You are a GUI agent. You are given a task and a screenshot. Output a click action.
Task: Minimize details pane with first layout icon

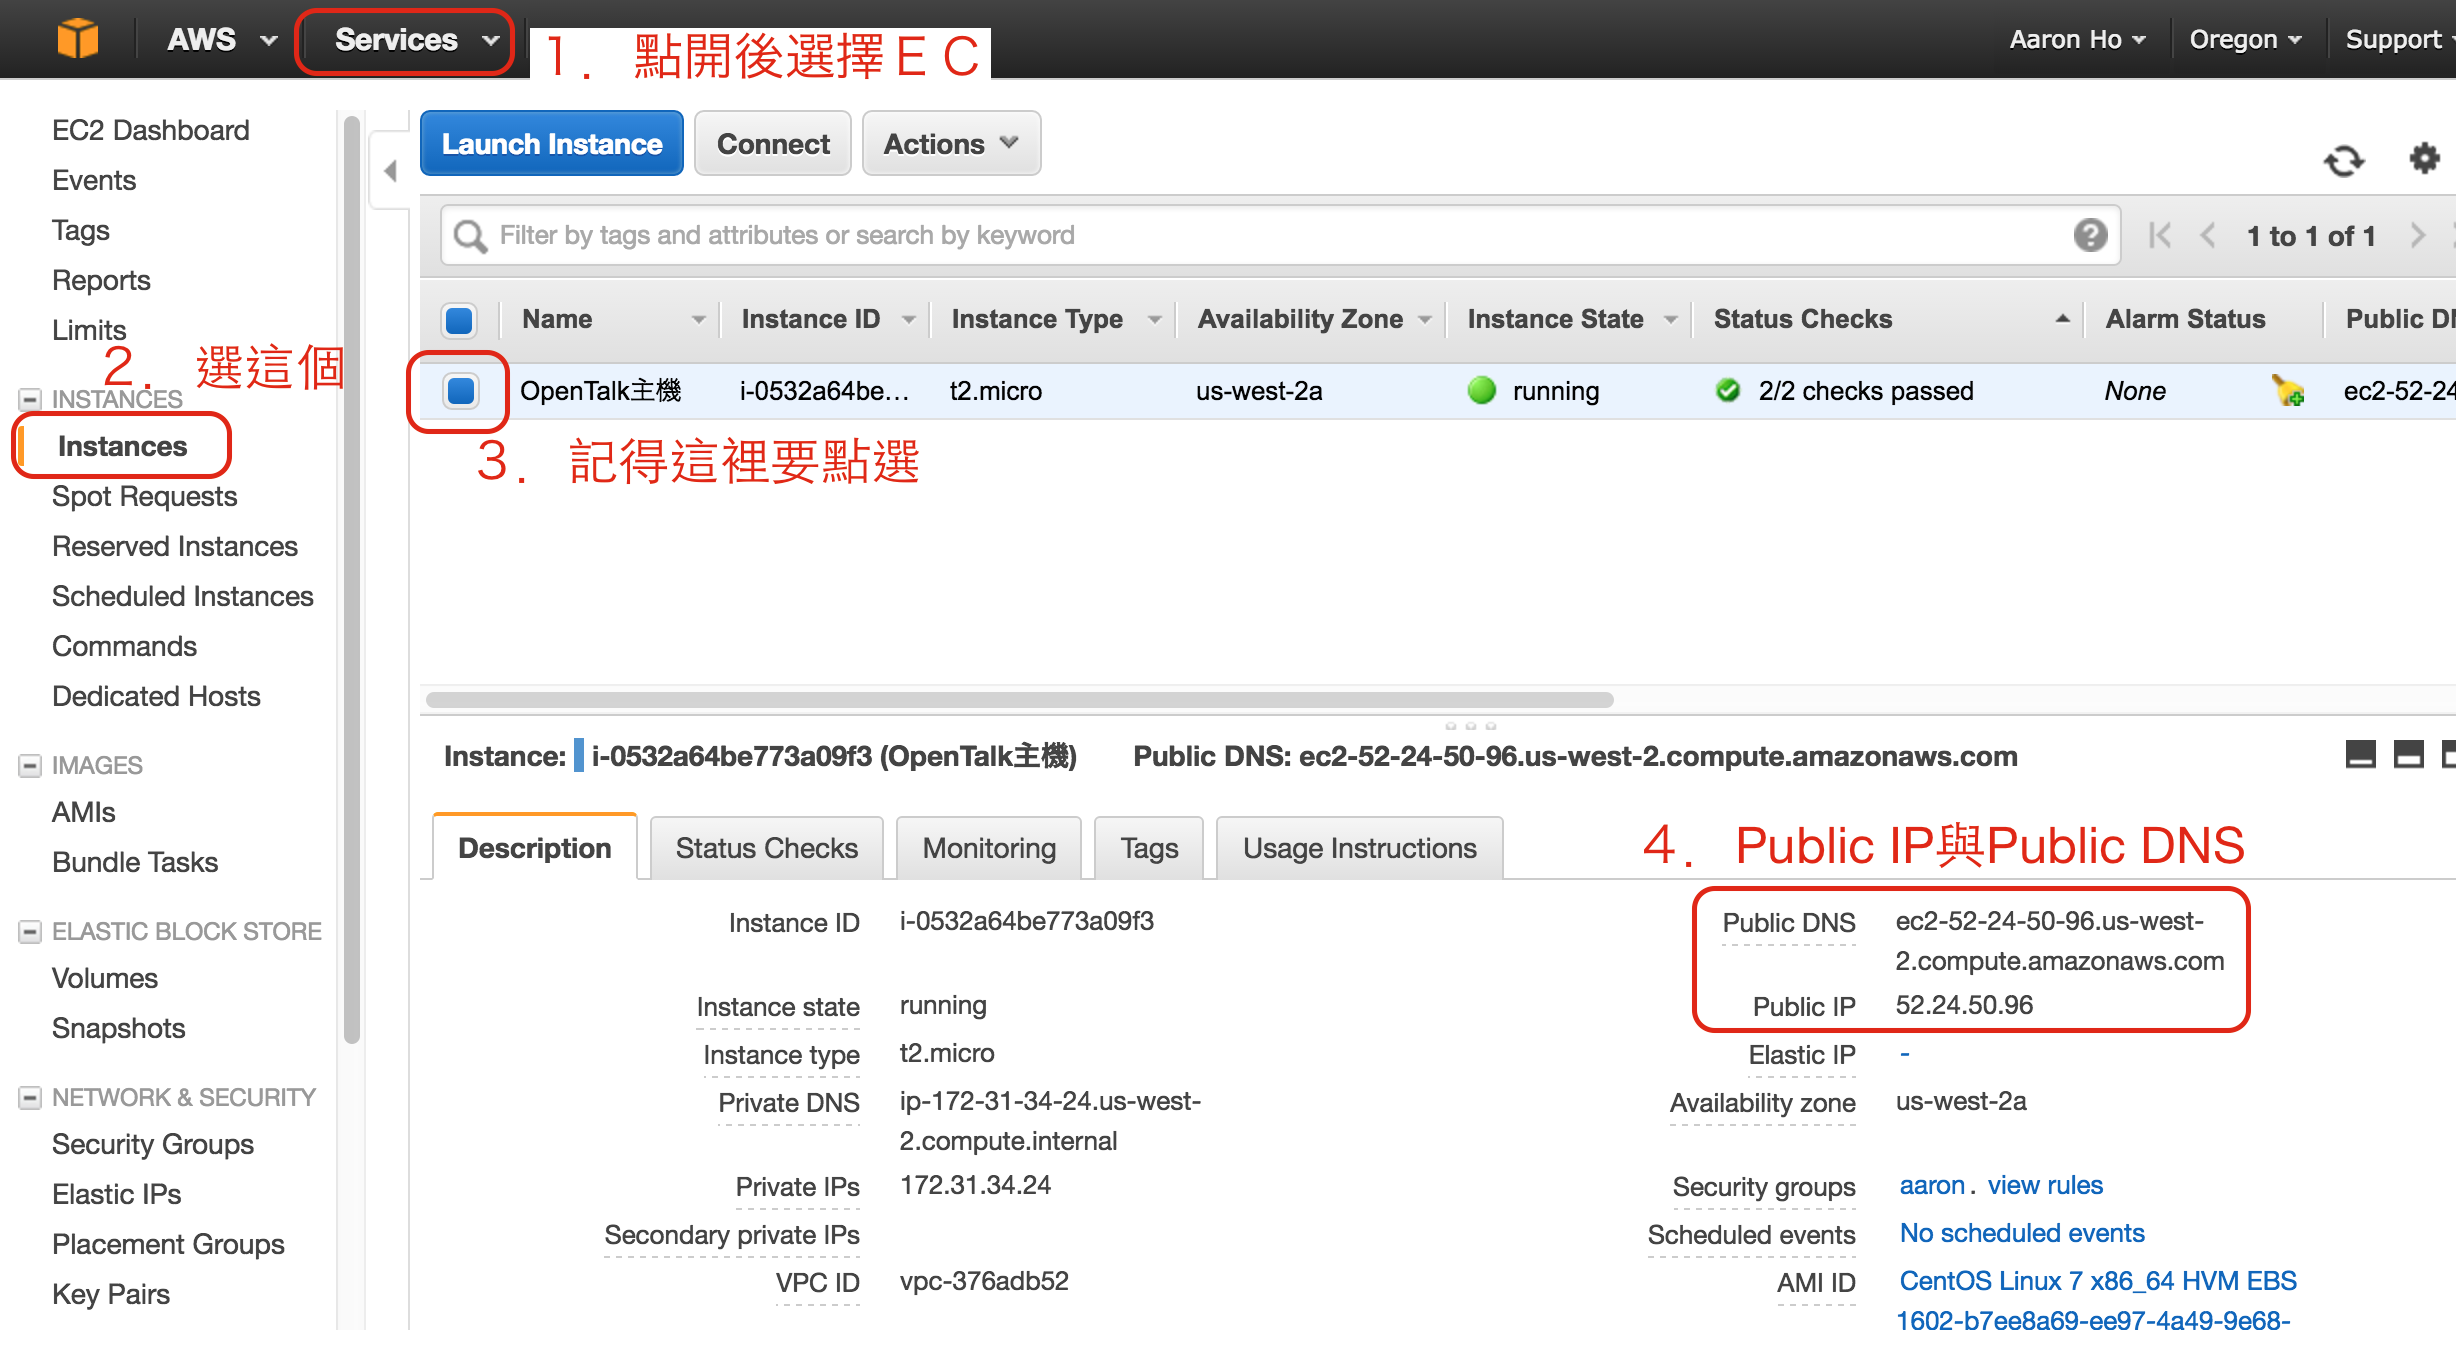click(2360, 755)
